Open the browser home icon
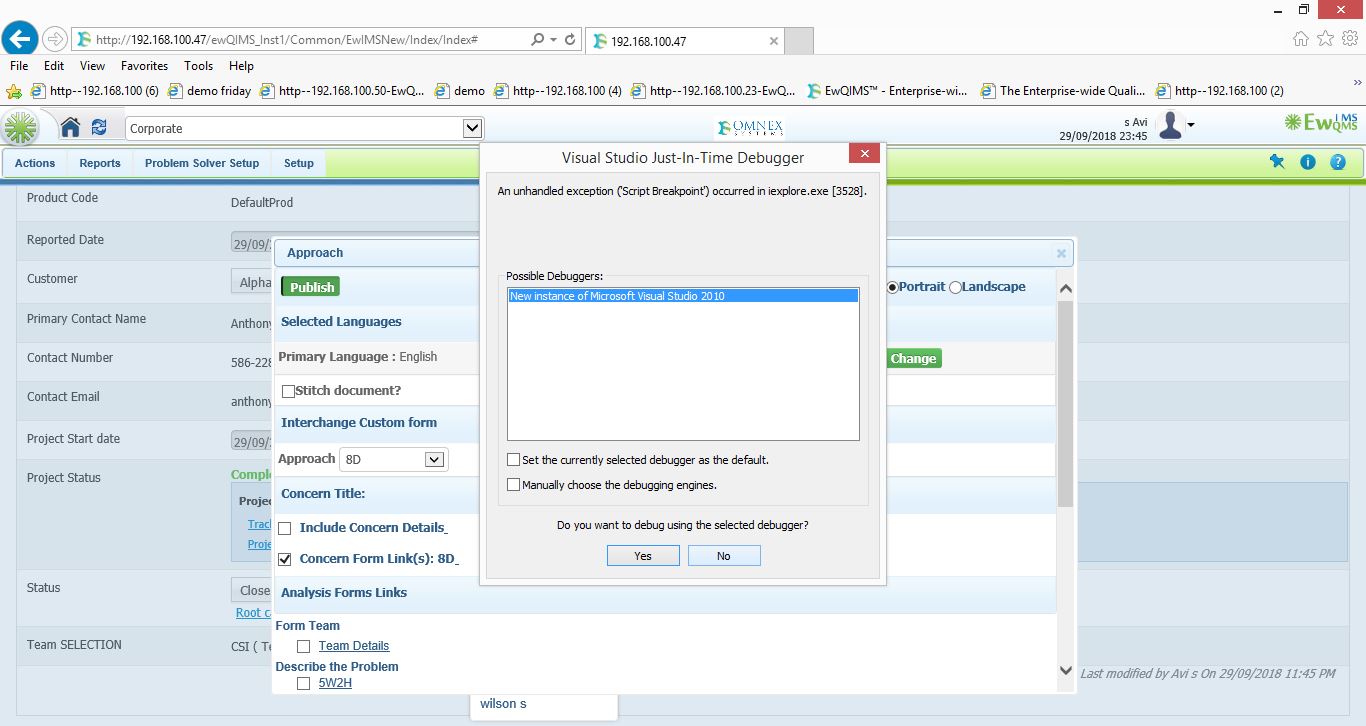The height and width of the screenshot is (726, 1366). 1300,39
